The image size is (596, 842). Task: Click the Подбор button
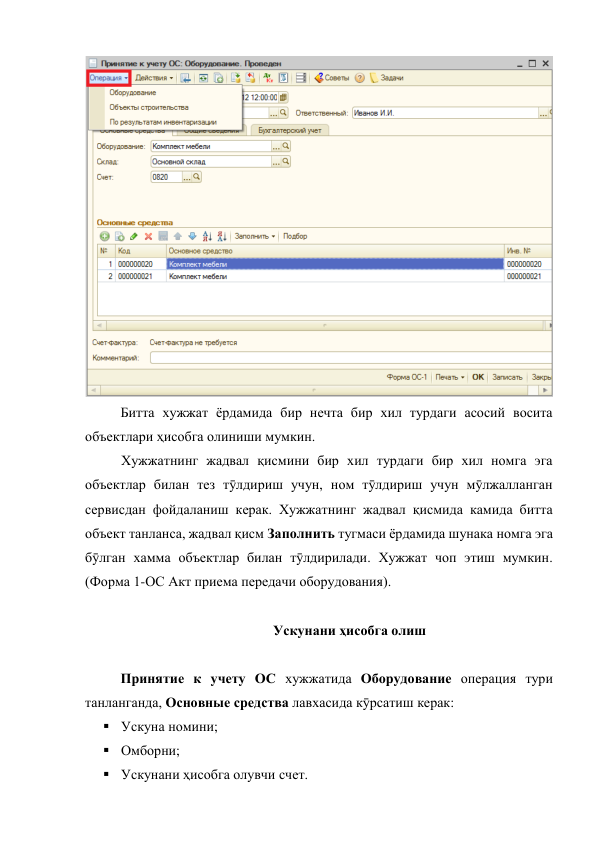pos(295,236)
